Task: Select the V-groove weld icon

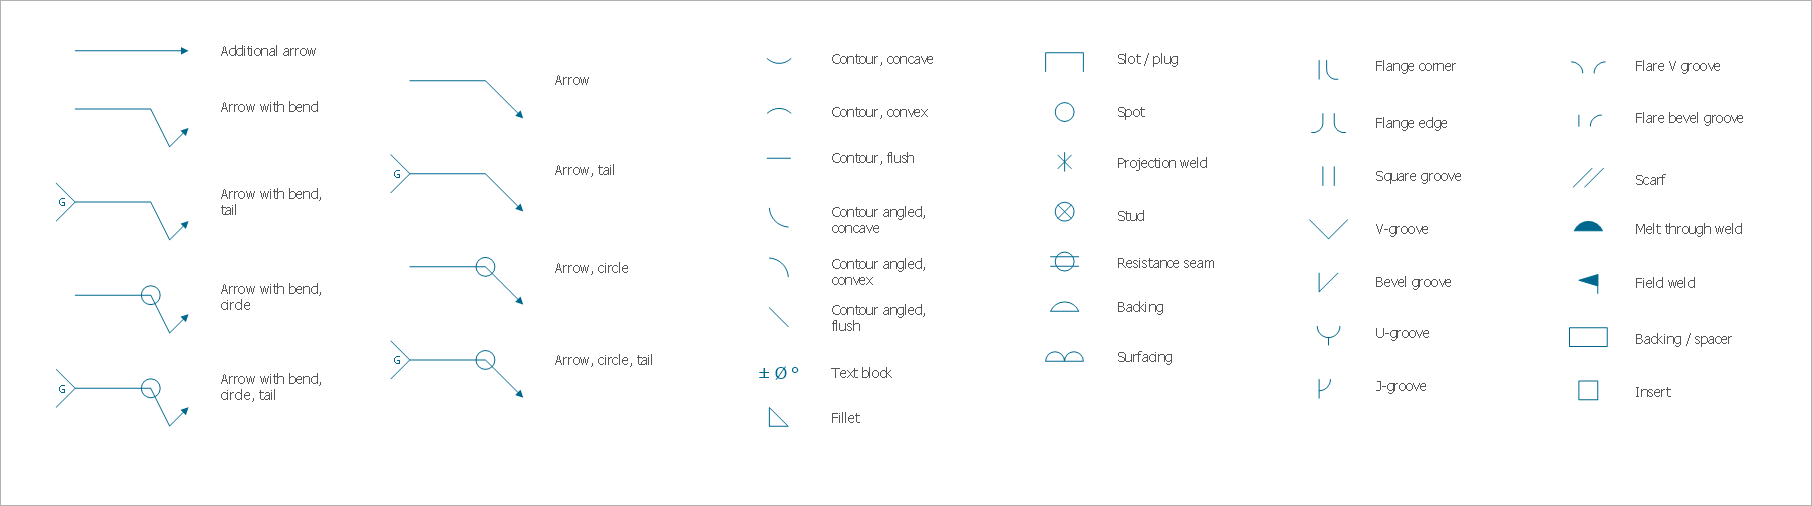Action: 1328,229
